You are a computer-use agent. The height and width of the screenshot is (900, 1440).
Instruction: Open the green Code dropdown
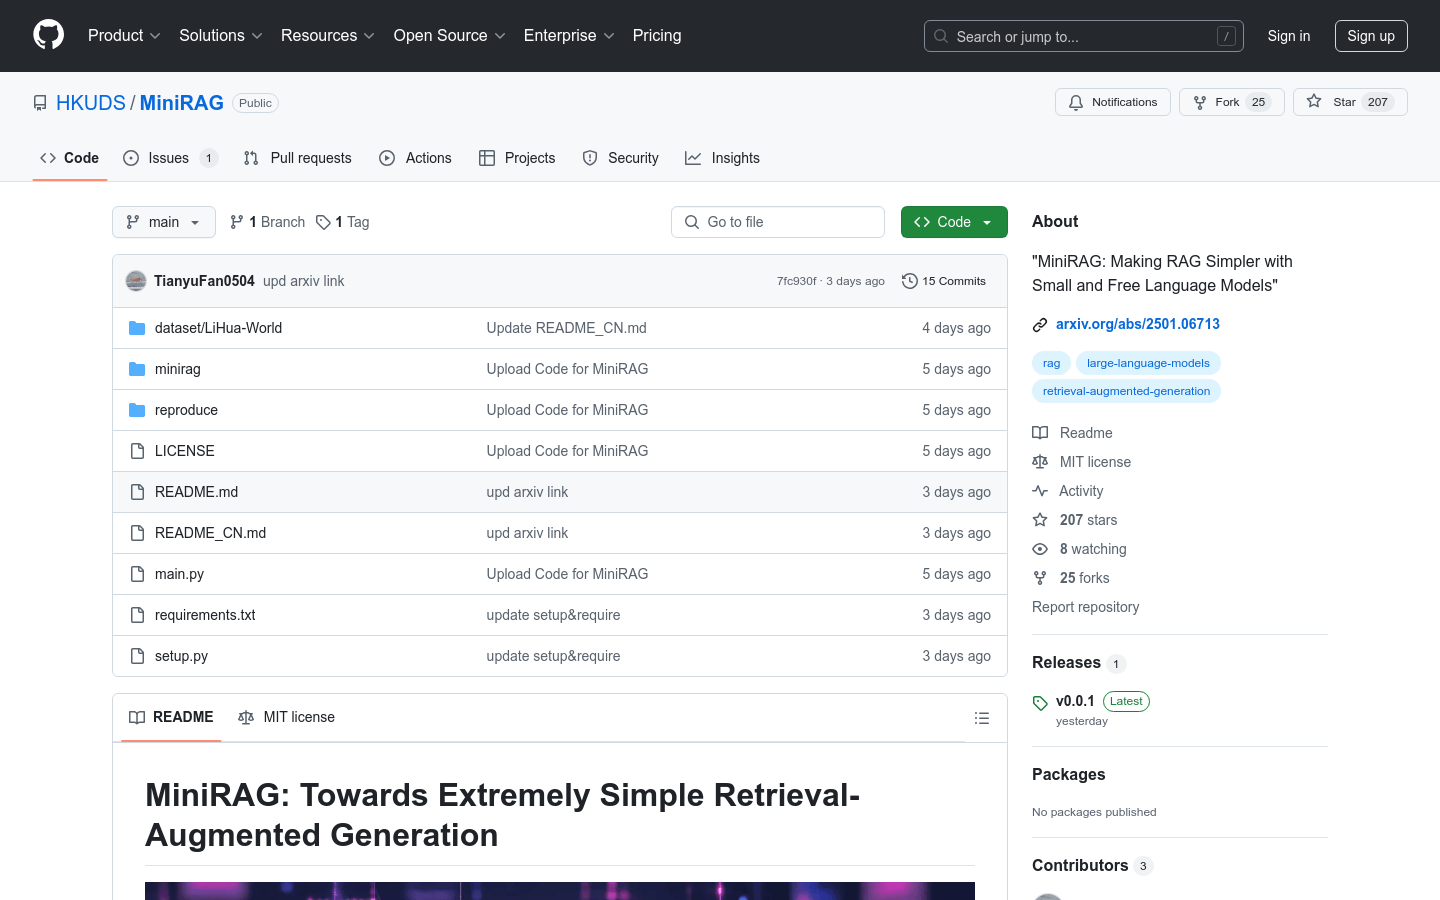[x=954, y=222]
